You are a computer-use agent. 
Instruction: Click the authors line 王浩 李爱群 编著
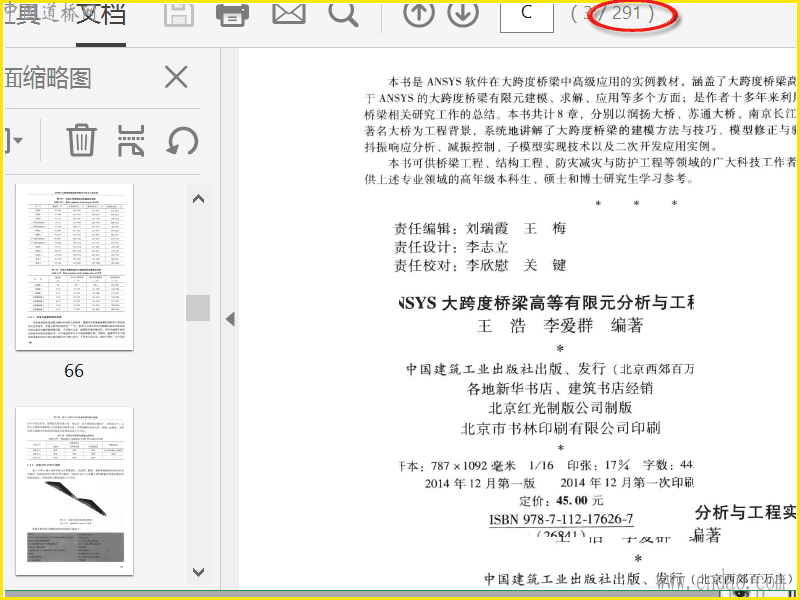(x=560, y=326)
